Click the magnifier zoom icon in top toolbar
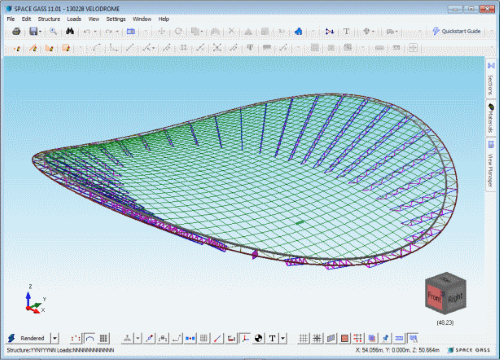The width and height of the screenshot is (500, 360). [53, 32]
